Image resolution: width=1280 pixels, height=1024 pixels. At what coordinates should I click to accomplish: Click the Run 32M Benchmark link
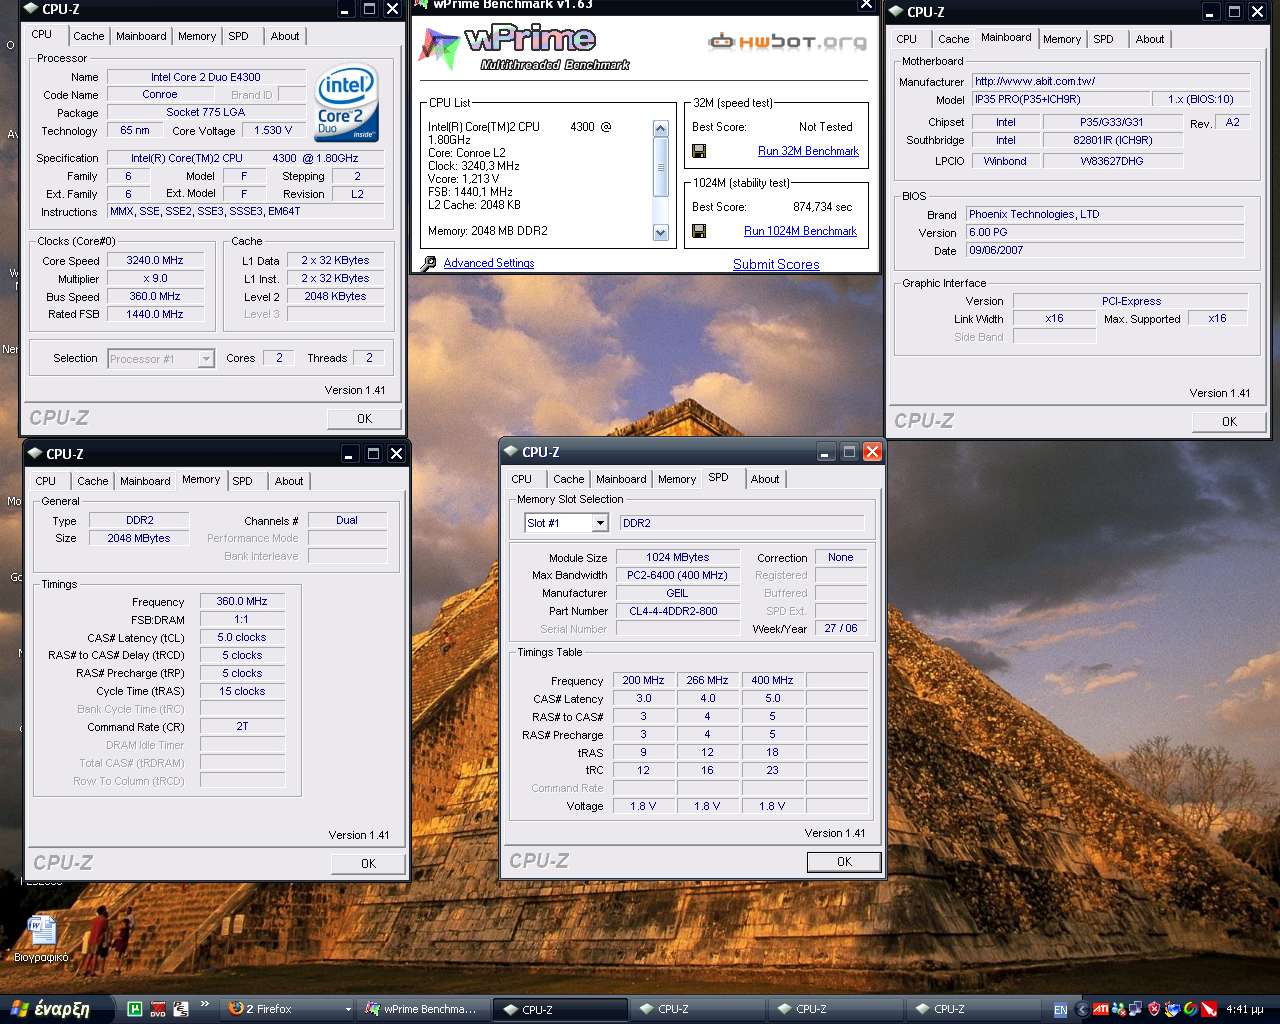click(808, 151)
